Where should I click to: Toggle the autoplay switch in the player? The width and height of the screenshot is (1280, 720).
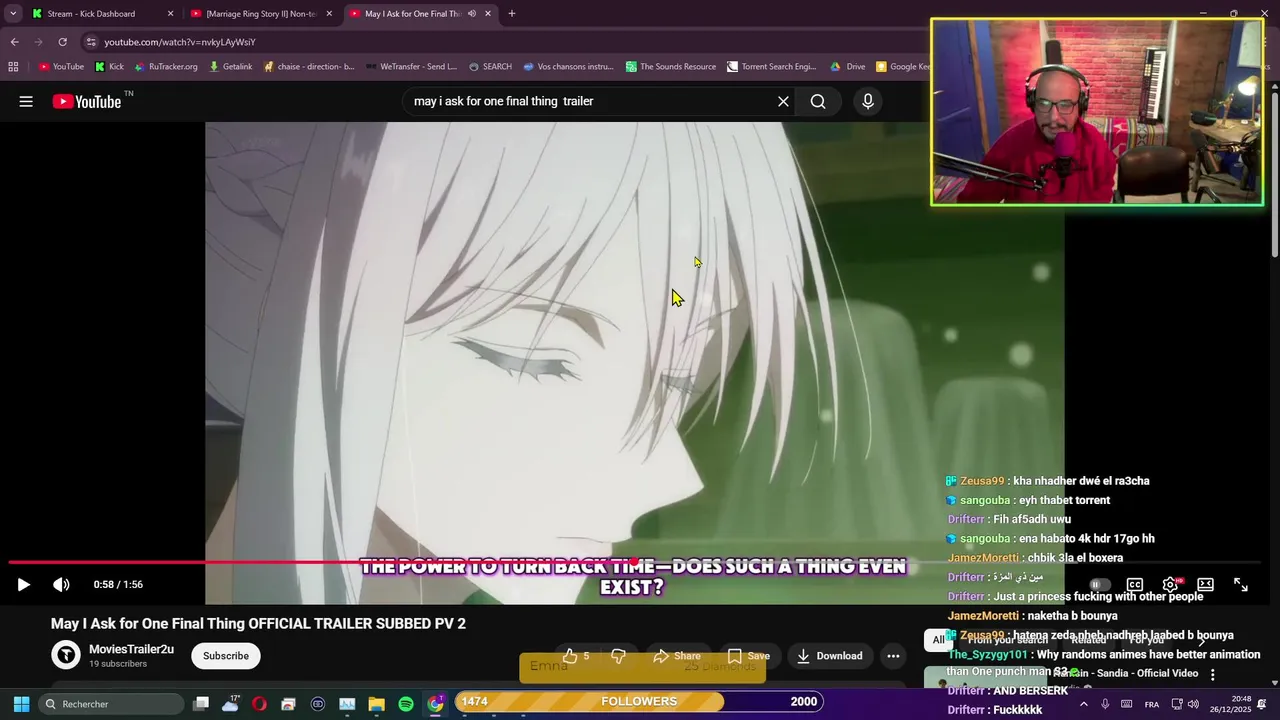[1099, 585]
